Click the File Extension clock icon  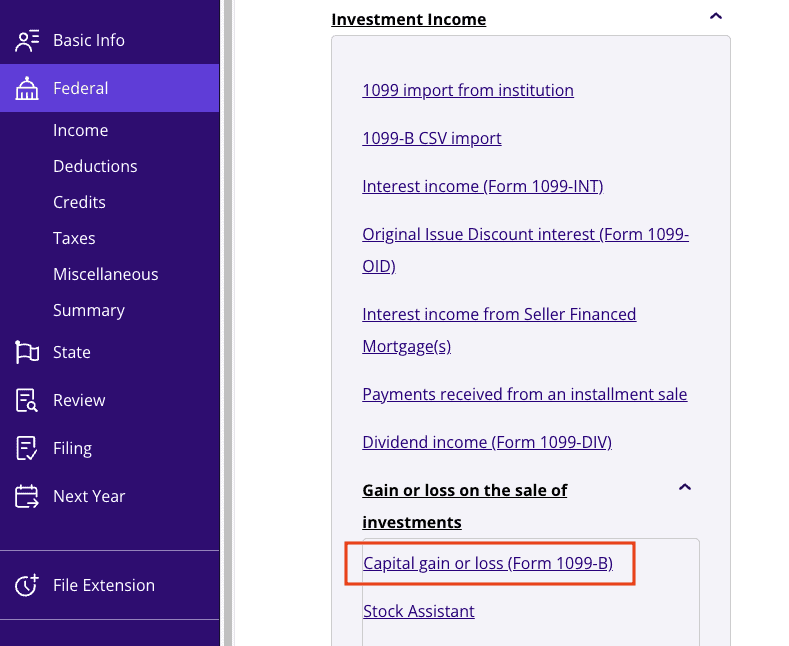coord(27,585)
